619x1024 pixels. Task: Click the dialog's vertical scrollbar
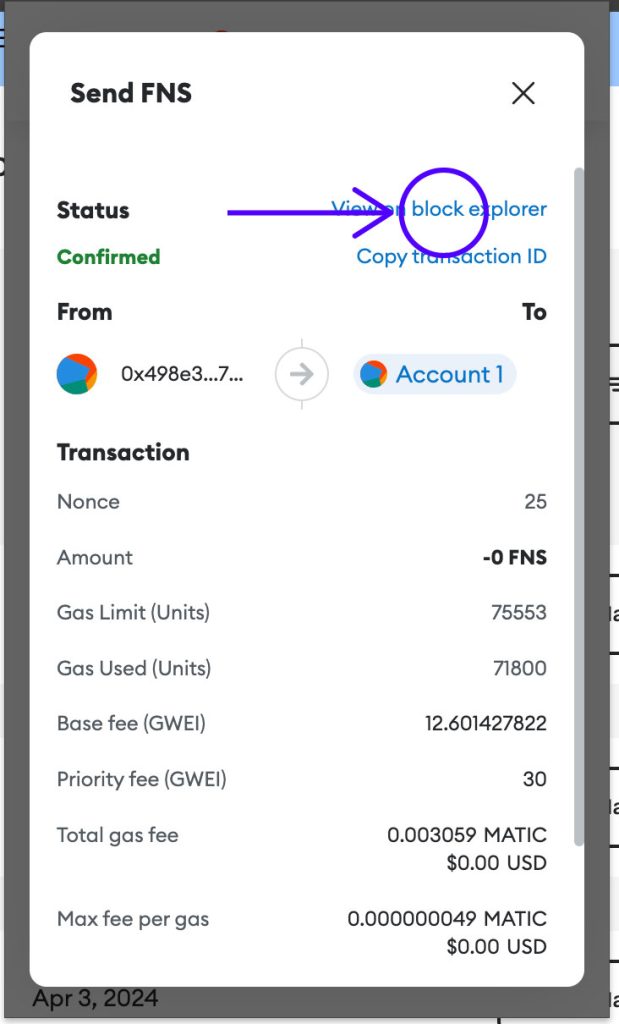579,500
